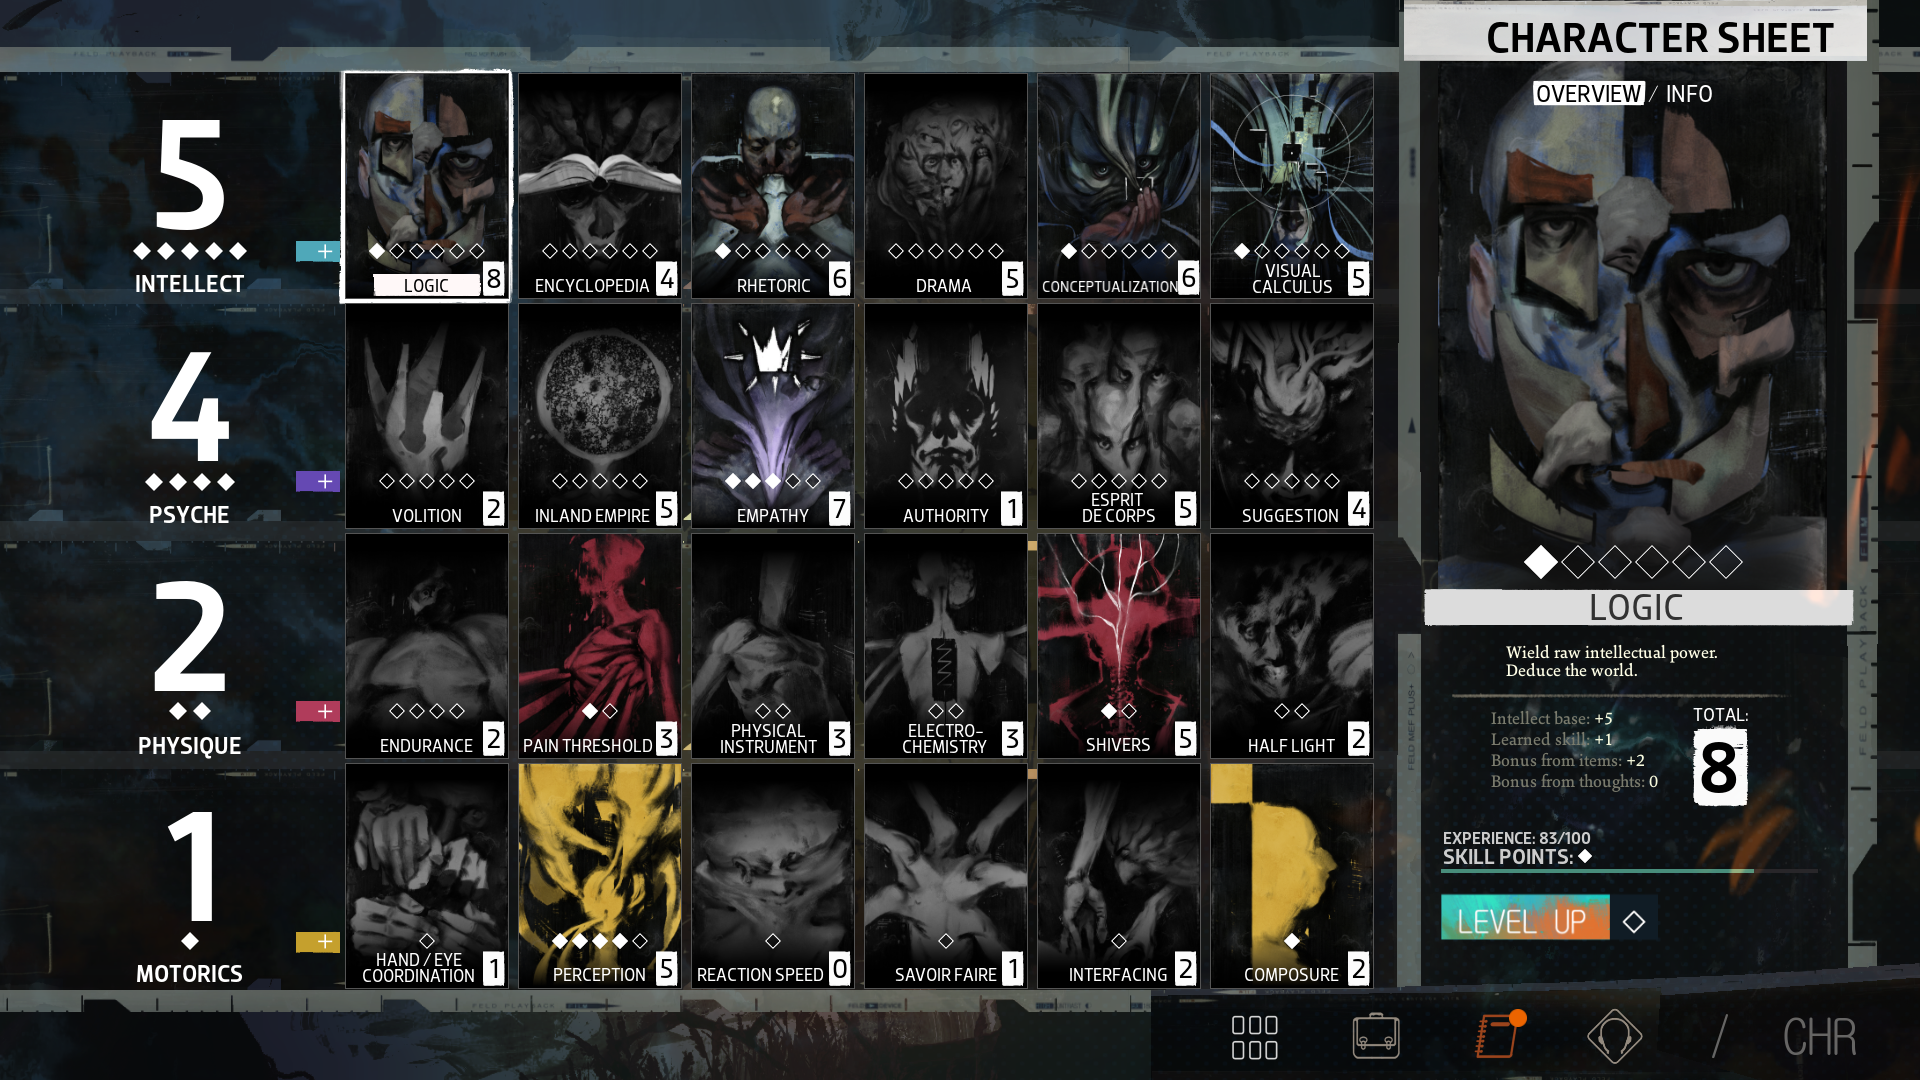Open the inventory briefcase icon

click(1376, 1036)
